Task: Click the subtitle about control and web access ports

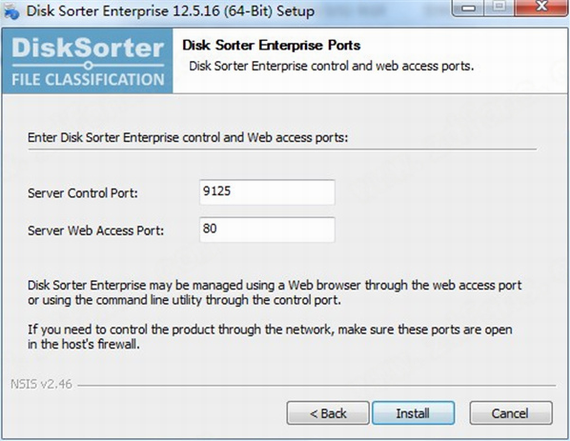Action: pyautogui.click(x=332, y=66)
